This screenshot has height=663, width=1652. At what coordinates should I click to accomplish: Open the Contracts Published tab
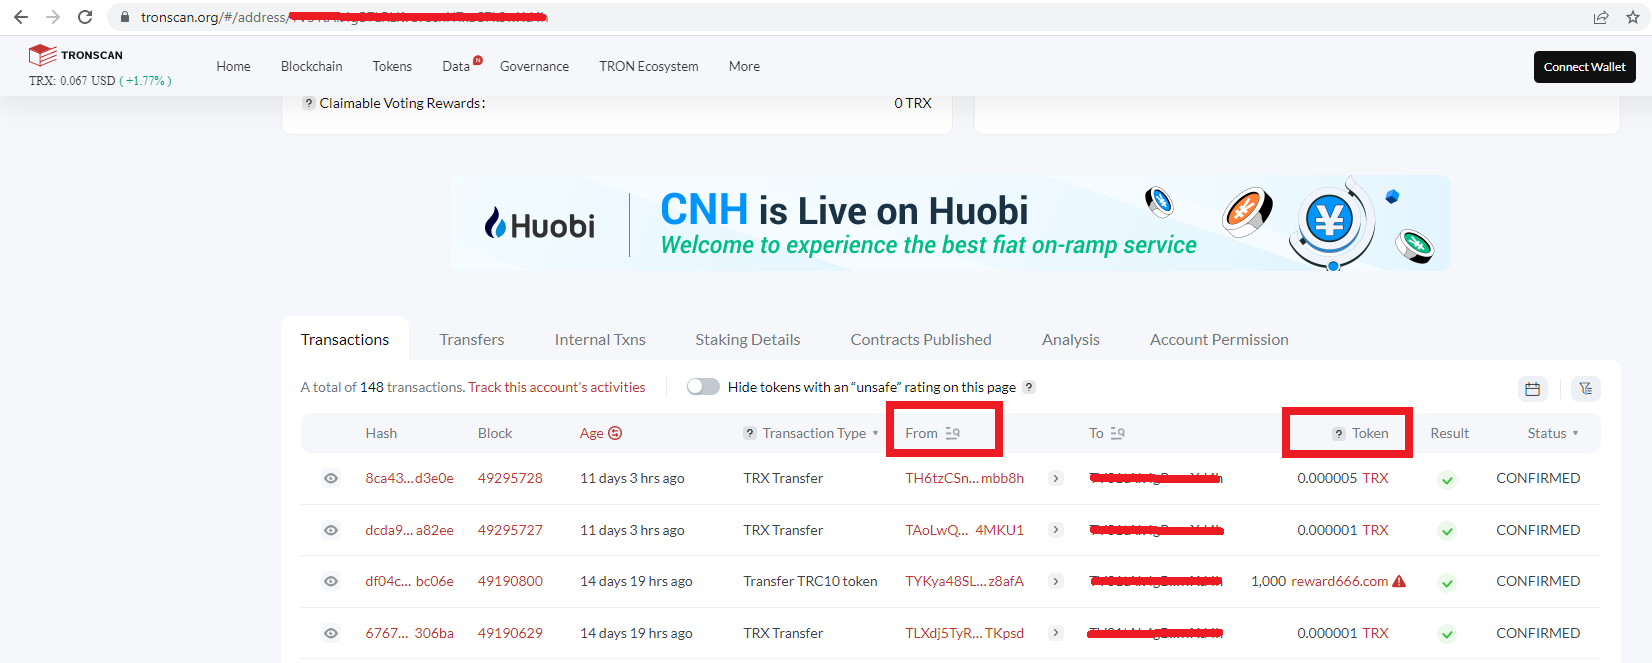tap(921, 340)
